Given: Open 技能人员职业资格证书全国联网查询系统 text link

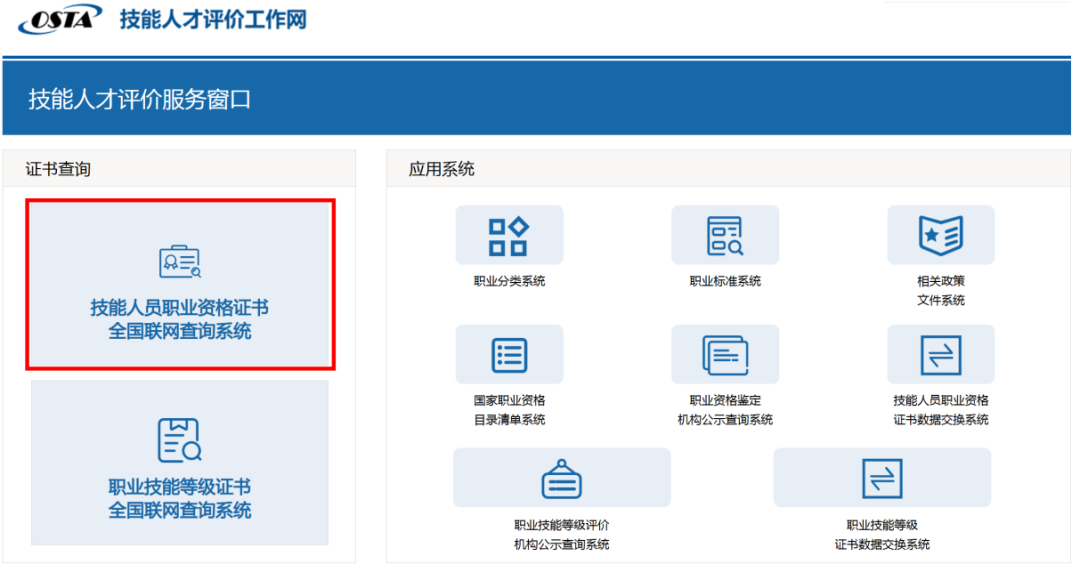Looking at the screenshot, I should click(180, 319).
